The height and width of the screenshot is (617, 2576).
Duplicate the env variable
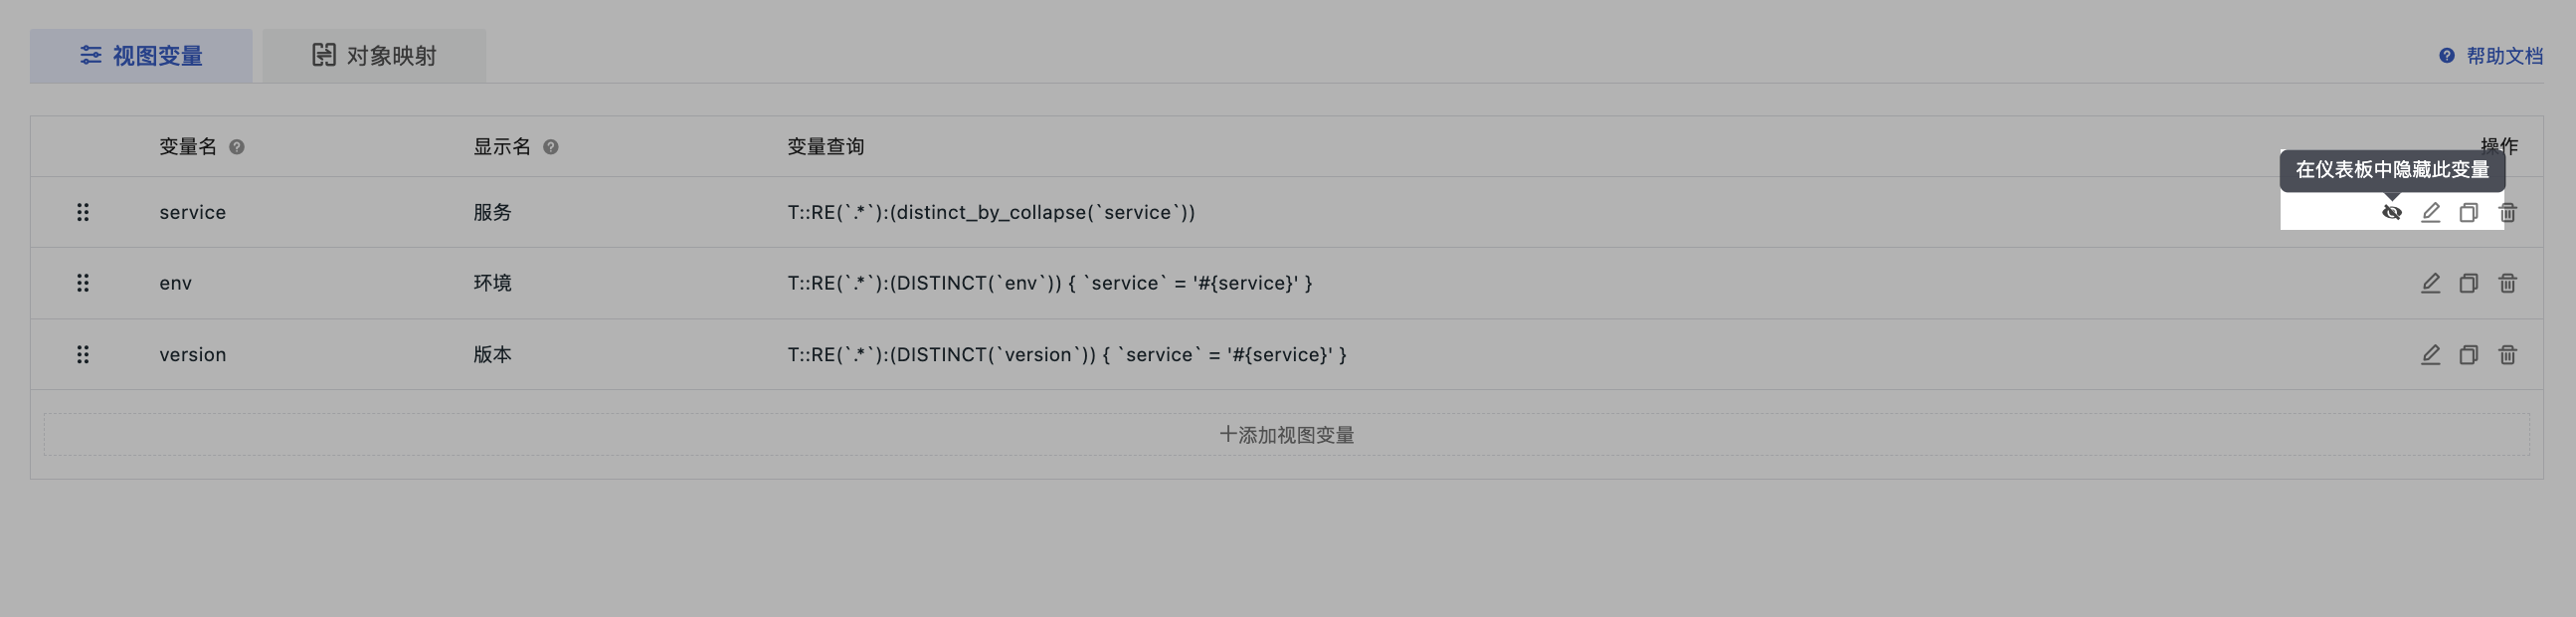pyautogui.click(x=2468, y=283)
